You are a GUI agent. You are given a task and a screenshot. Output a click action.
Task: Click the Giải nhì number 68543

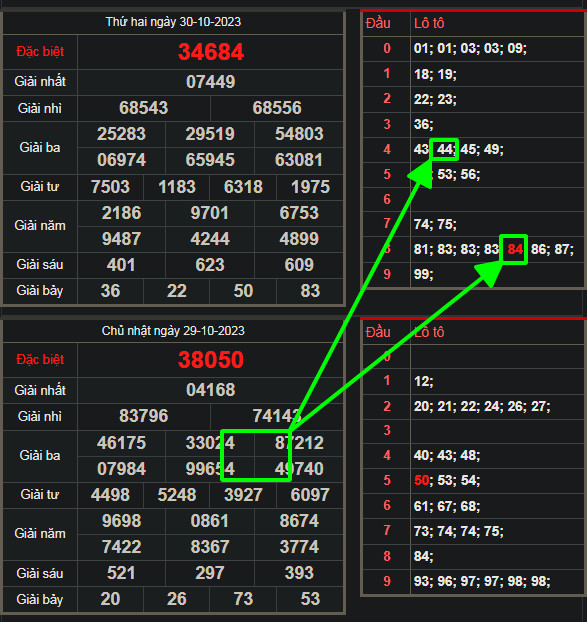point(144,108)
